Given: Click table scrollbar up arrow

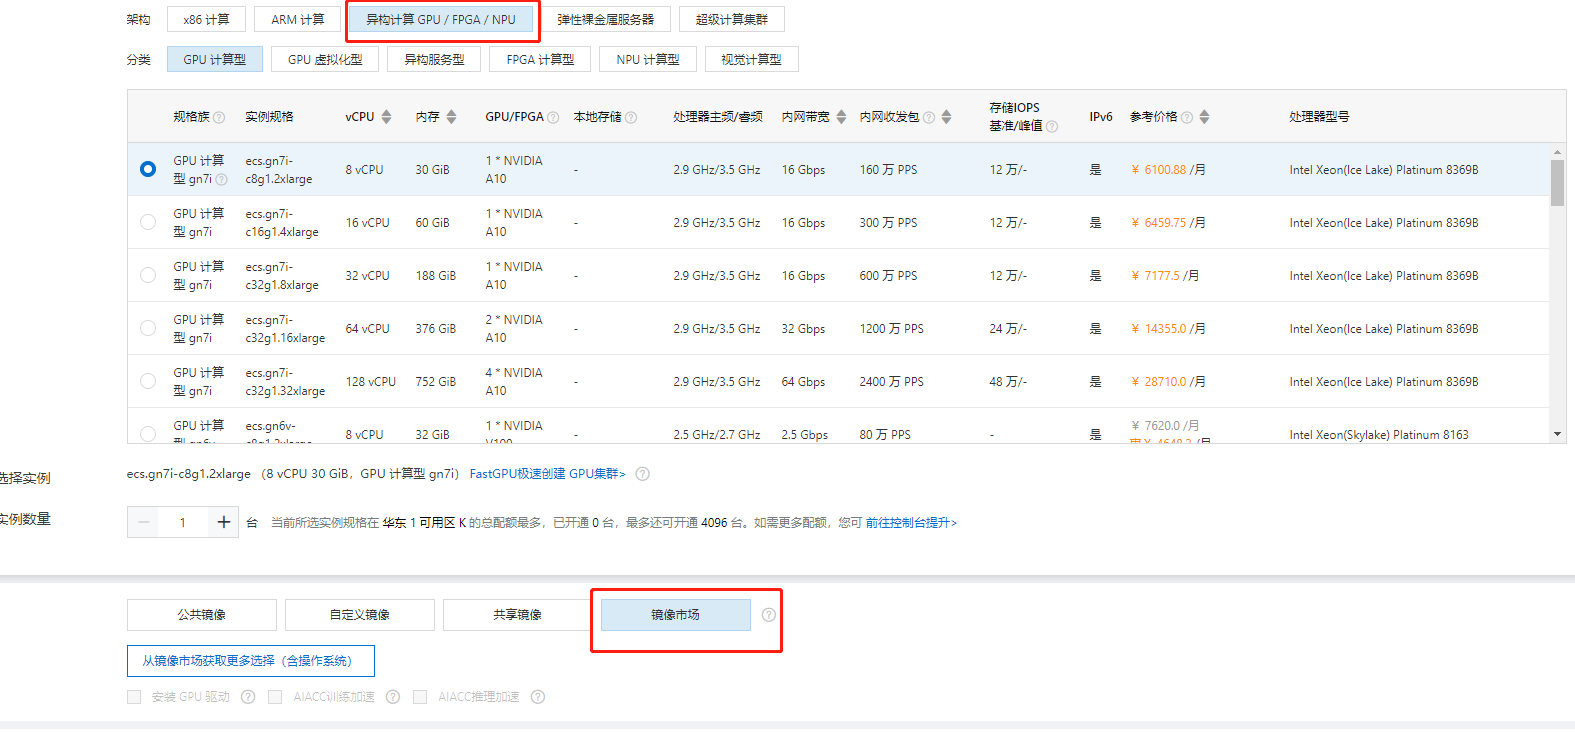Looking at the screenshot, I should (1557, 152).
